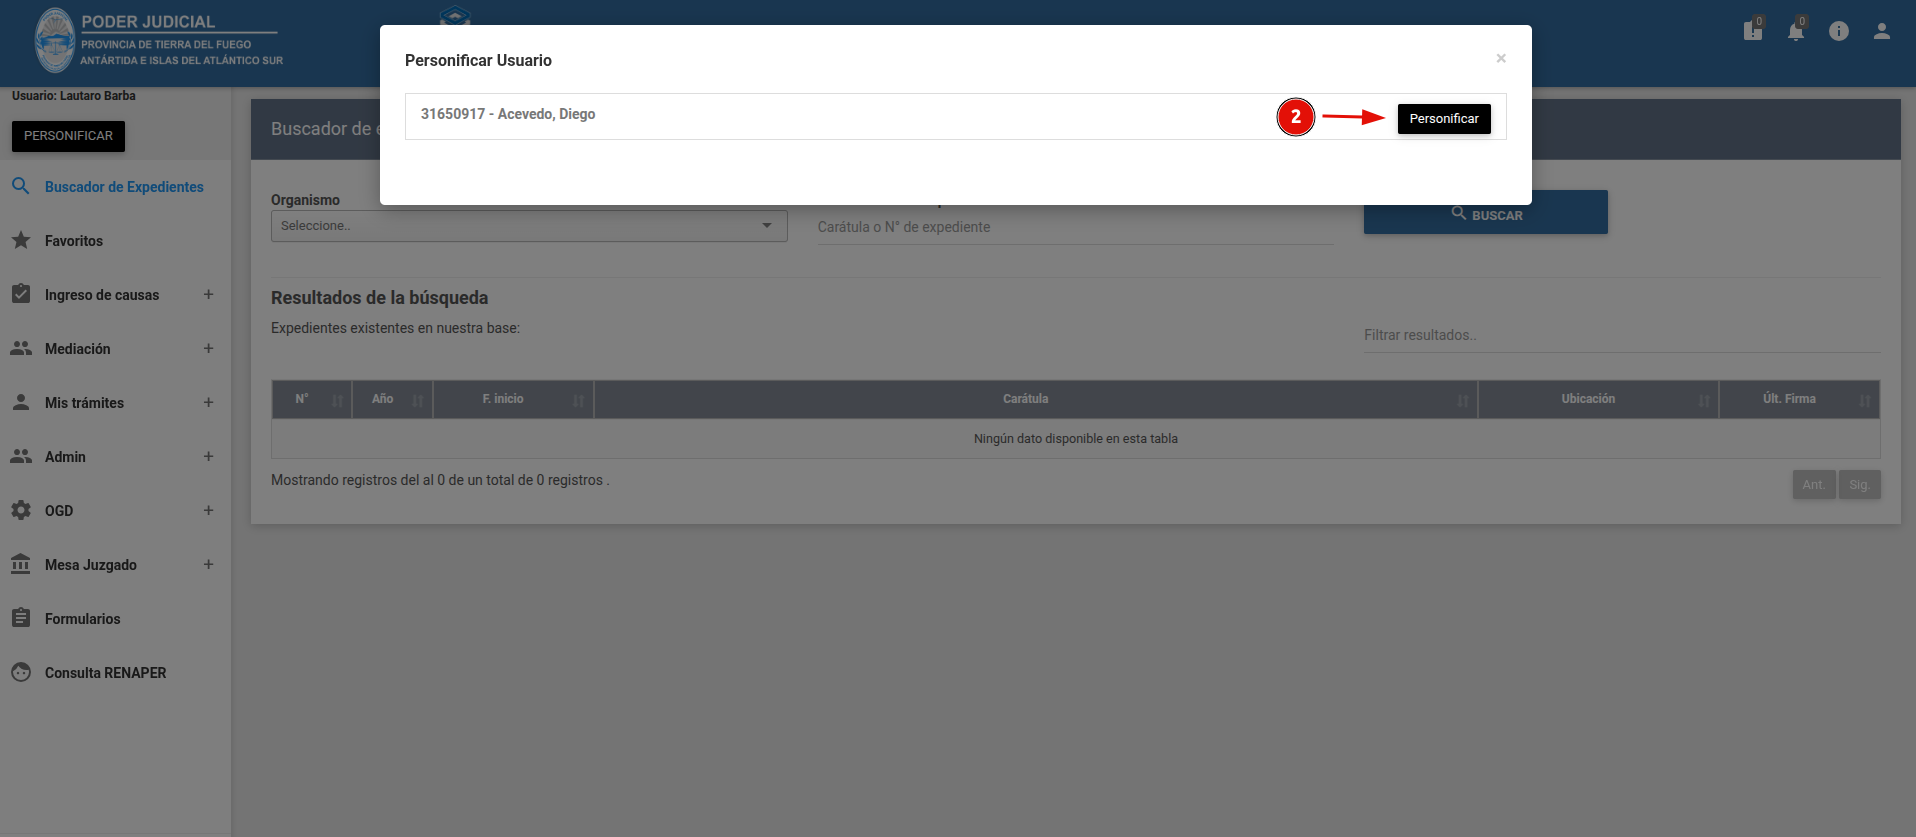Screen dimensions: 1916x837
Task: Click the Favoritos star icon
Action: 21,240
